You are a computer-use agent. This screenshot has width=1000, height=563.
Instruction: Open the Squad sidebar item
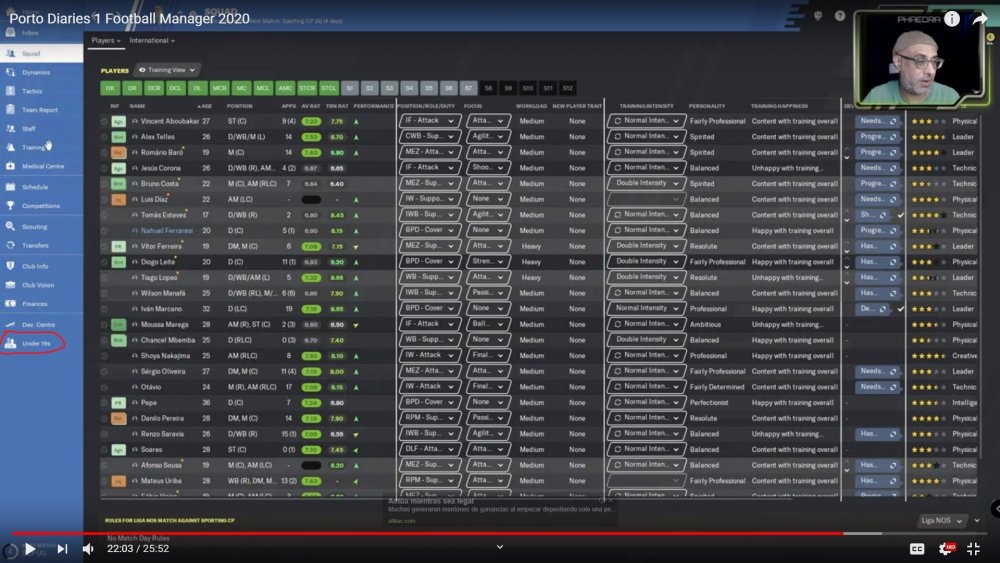tap(41, 54)
